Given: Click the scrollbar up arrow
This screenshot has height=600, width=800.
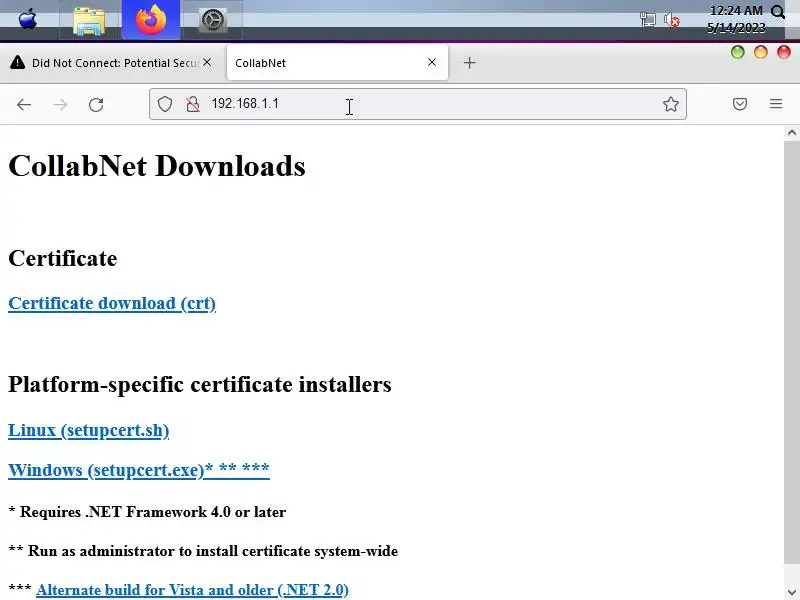Looking at the screenshot, I should click(792, 133).
